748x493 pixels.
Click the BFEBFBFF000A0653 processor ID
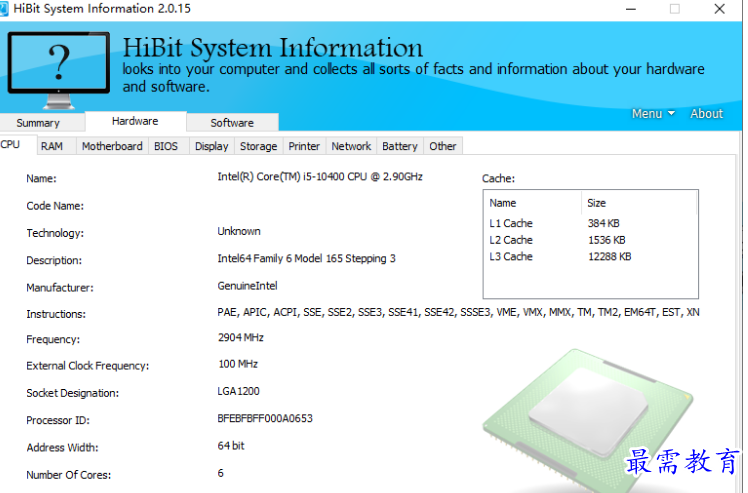(265, 419)
